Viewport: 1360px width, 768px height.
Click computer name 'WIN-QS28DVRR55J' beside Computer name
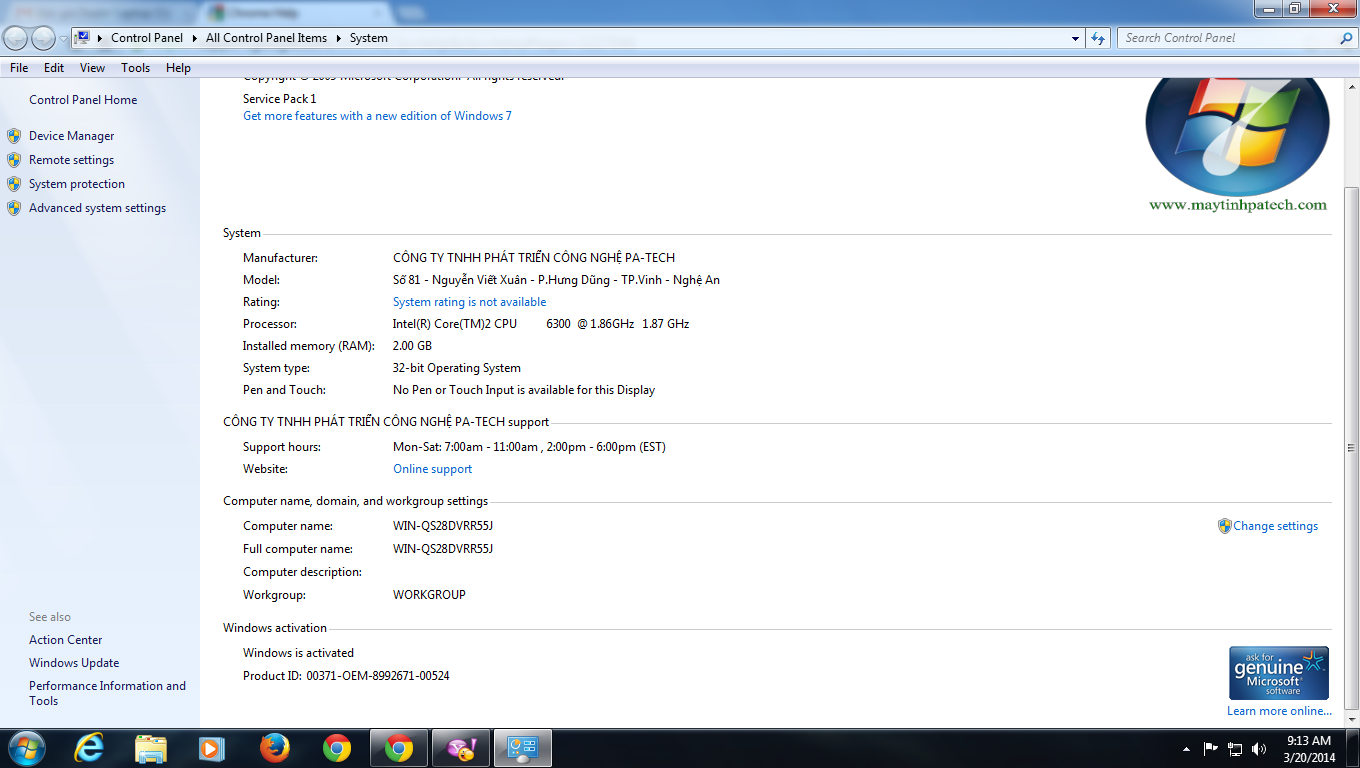pos(443,526)
